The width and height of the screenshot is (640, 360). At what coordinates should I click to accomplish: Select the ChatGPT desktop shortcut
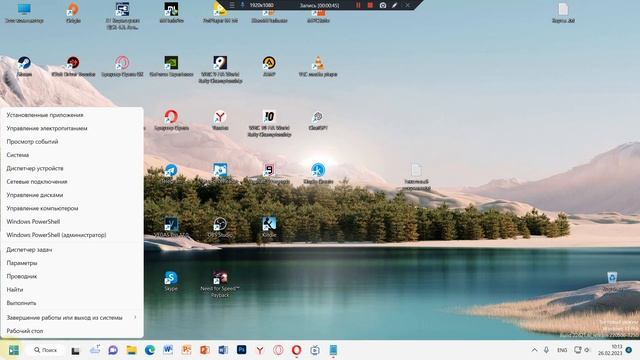click(x=318, y=120)
